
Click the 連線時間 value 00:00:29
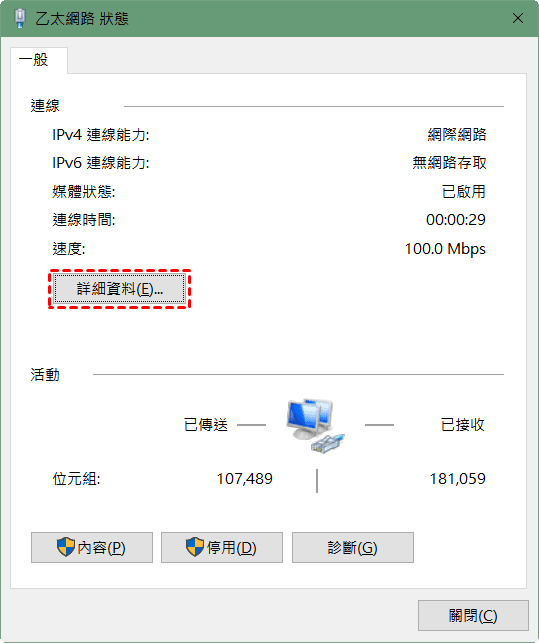coord(456,220)
